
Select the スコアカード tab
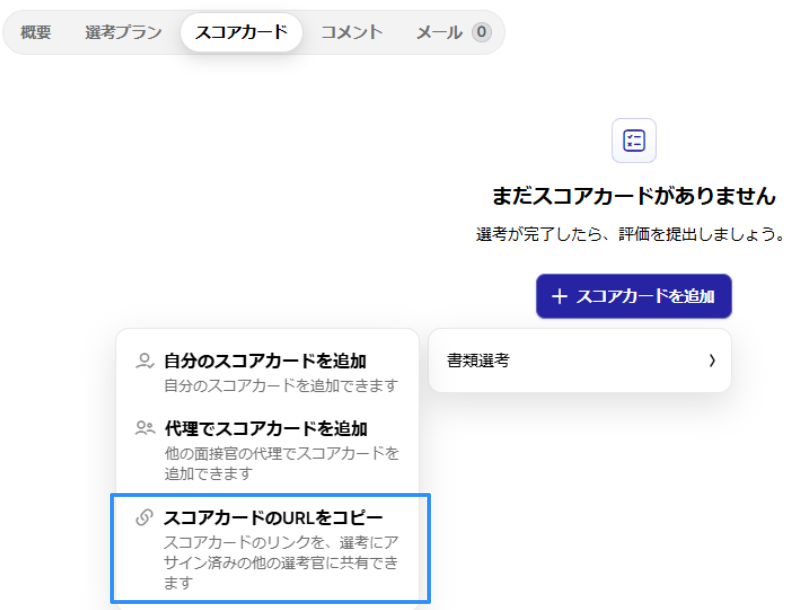pos(241,33)
